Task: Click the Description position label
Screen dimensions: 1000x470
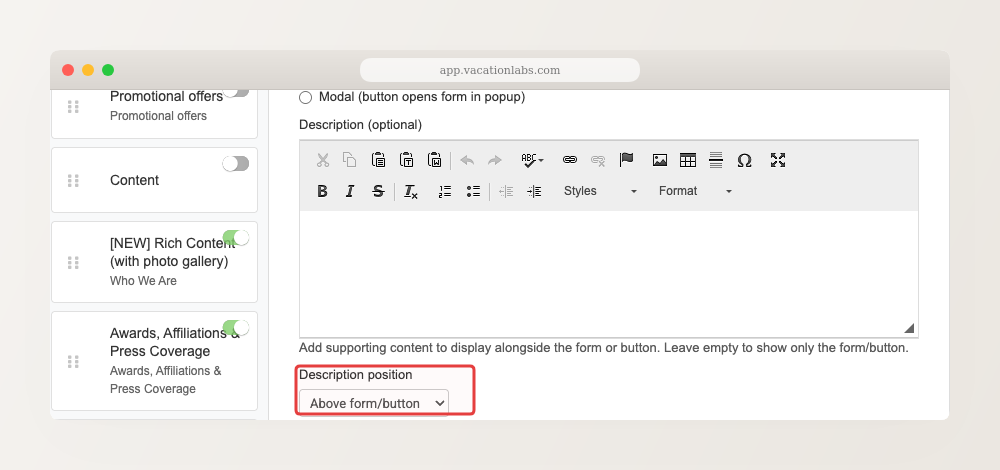Action: [356, 375]
